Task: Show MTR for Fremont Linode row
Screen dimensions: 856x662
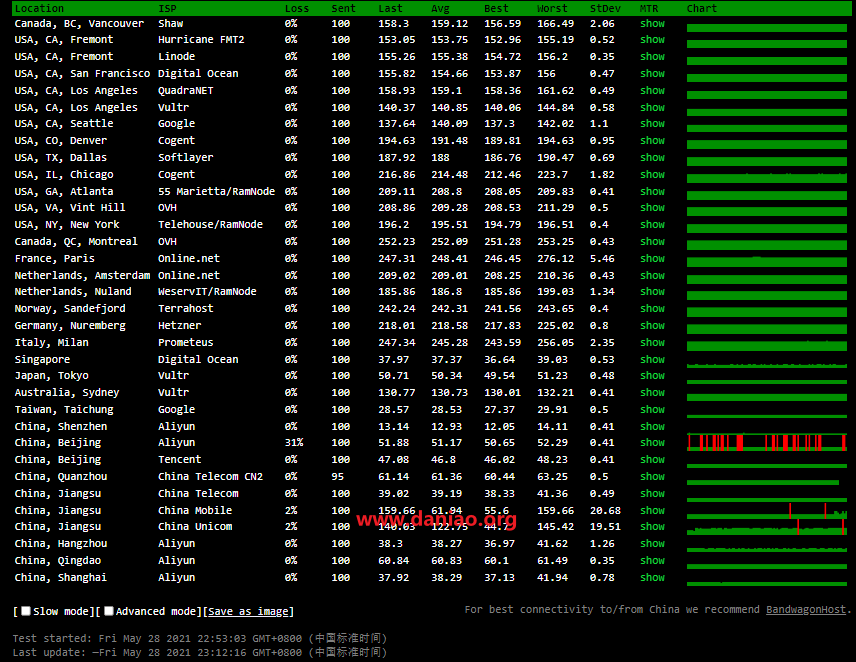Action: (652, 56)
